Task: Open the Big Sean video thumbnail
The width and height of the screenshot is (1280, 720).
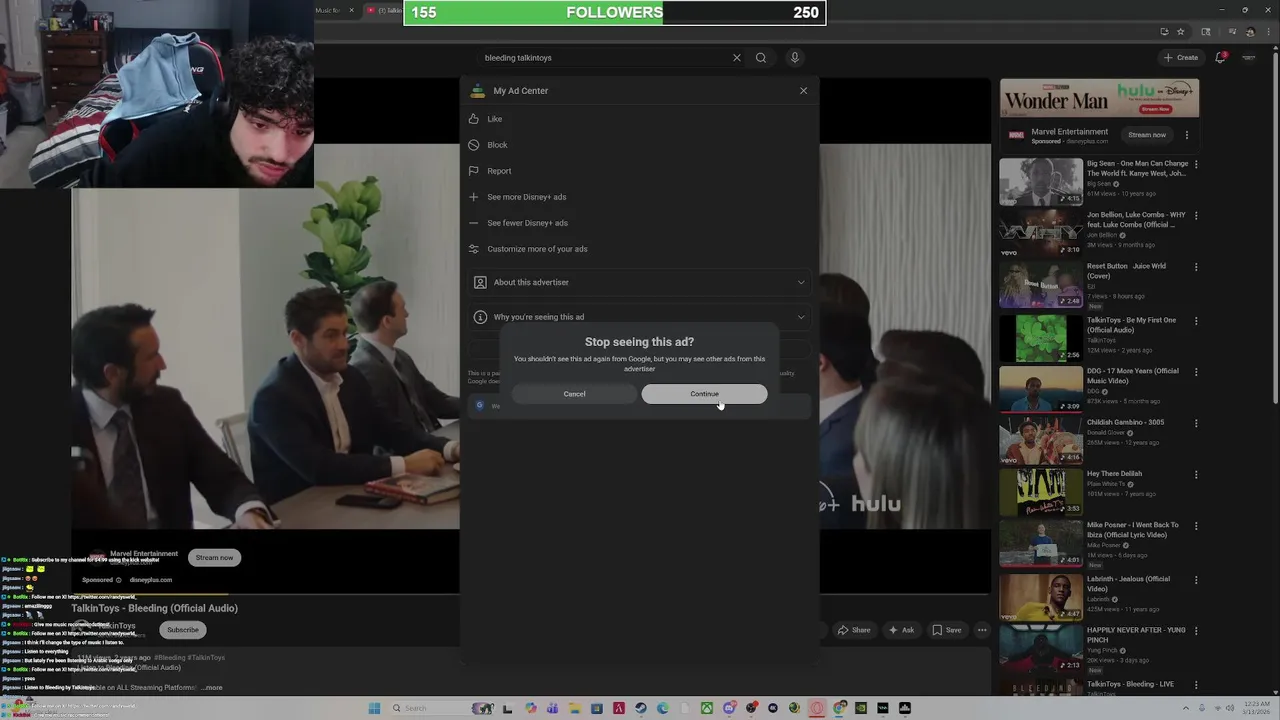Action: tap(1041, 182)
